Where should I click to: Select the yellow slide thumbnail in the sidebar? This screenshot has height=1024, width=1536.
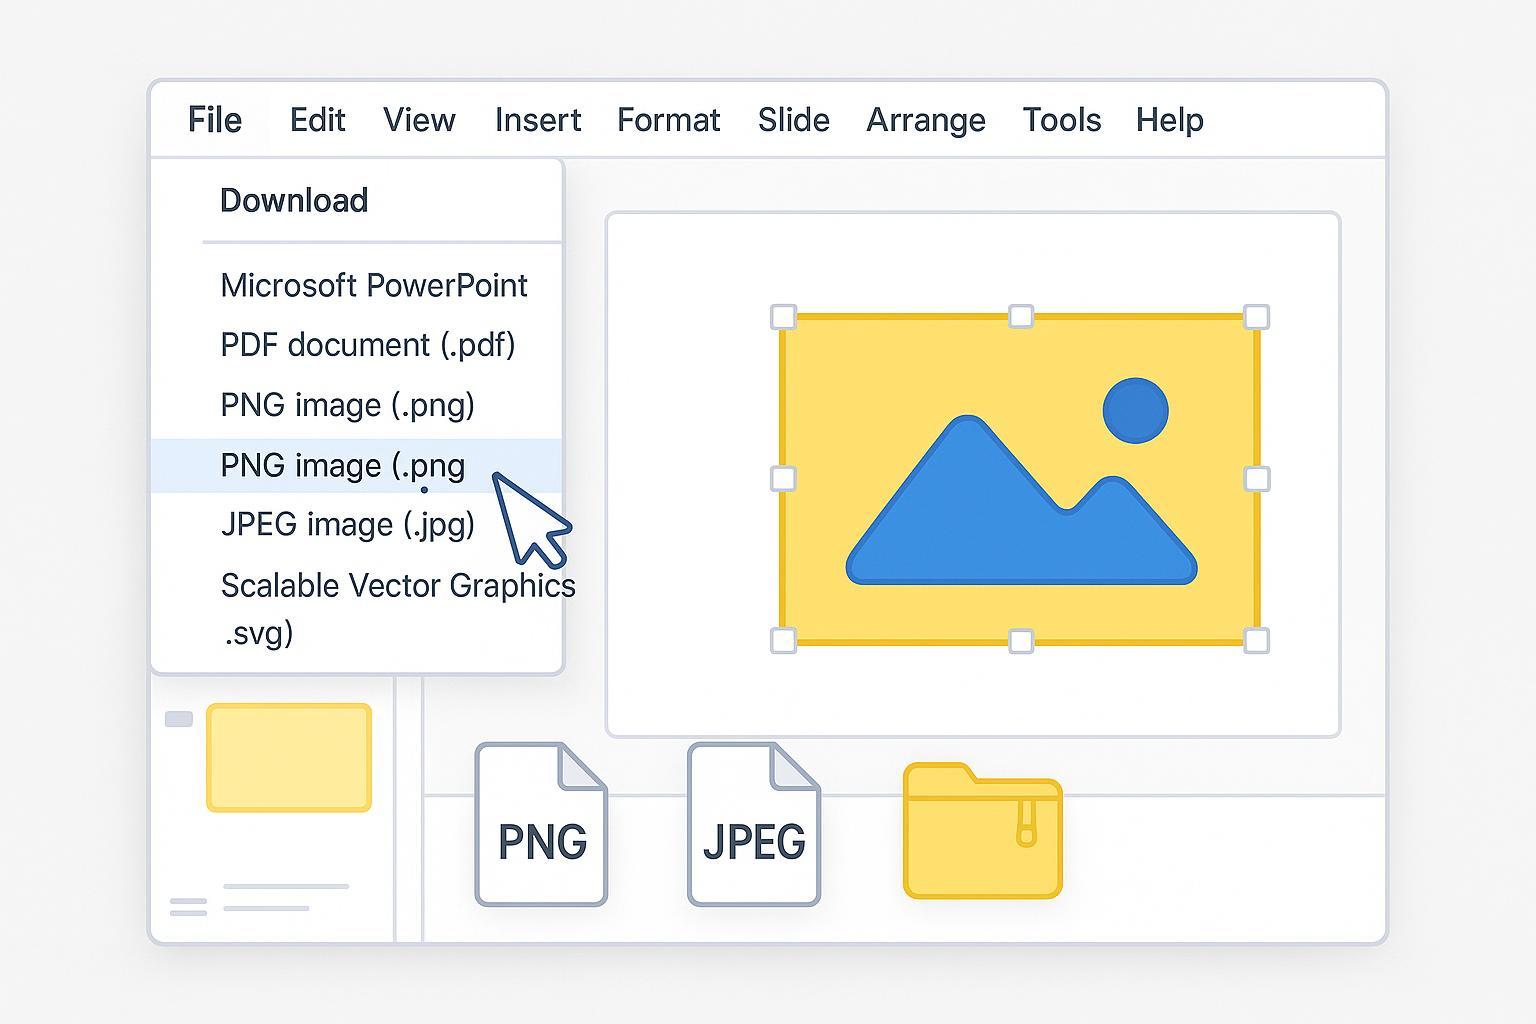point(289,757)
